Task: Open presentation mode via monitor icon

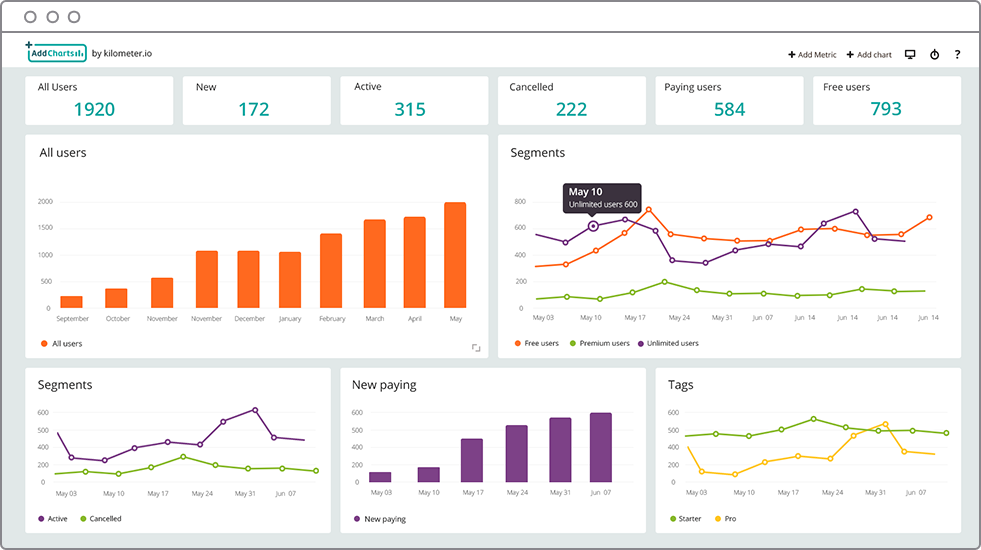Action: click(910, 54)
